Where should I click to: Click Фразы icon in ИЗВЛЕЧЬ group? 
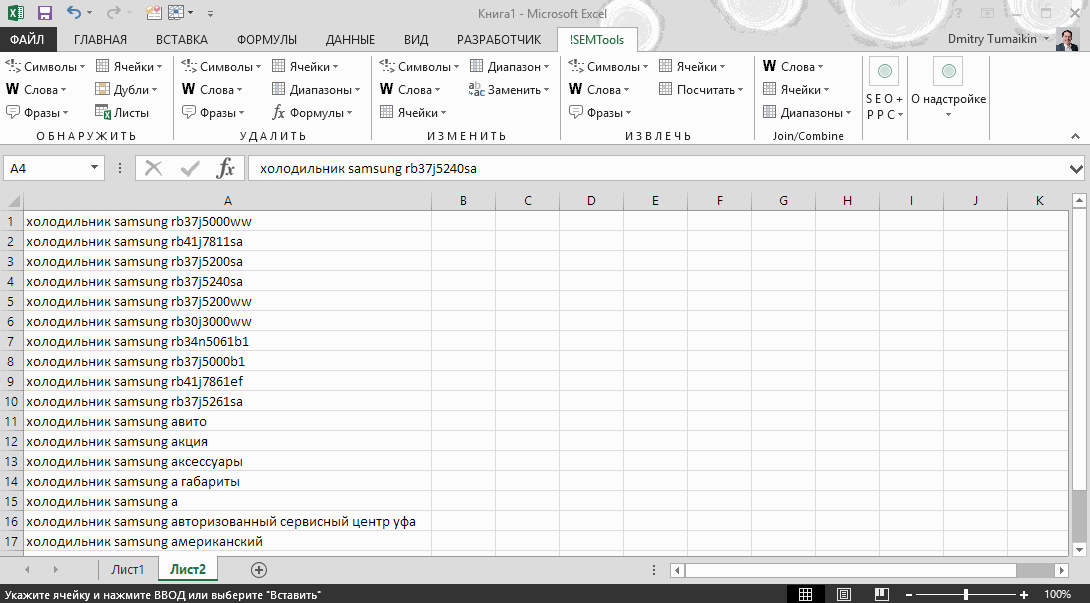tap(576, 112)
